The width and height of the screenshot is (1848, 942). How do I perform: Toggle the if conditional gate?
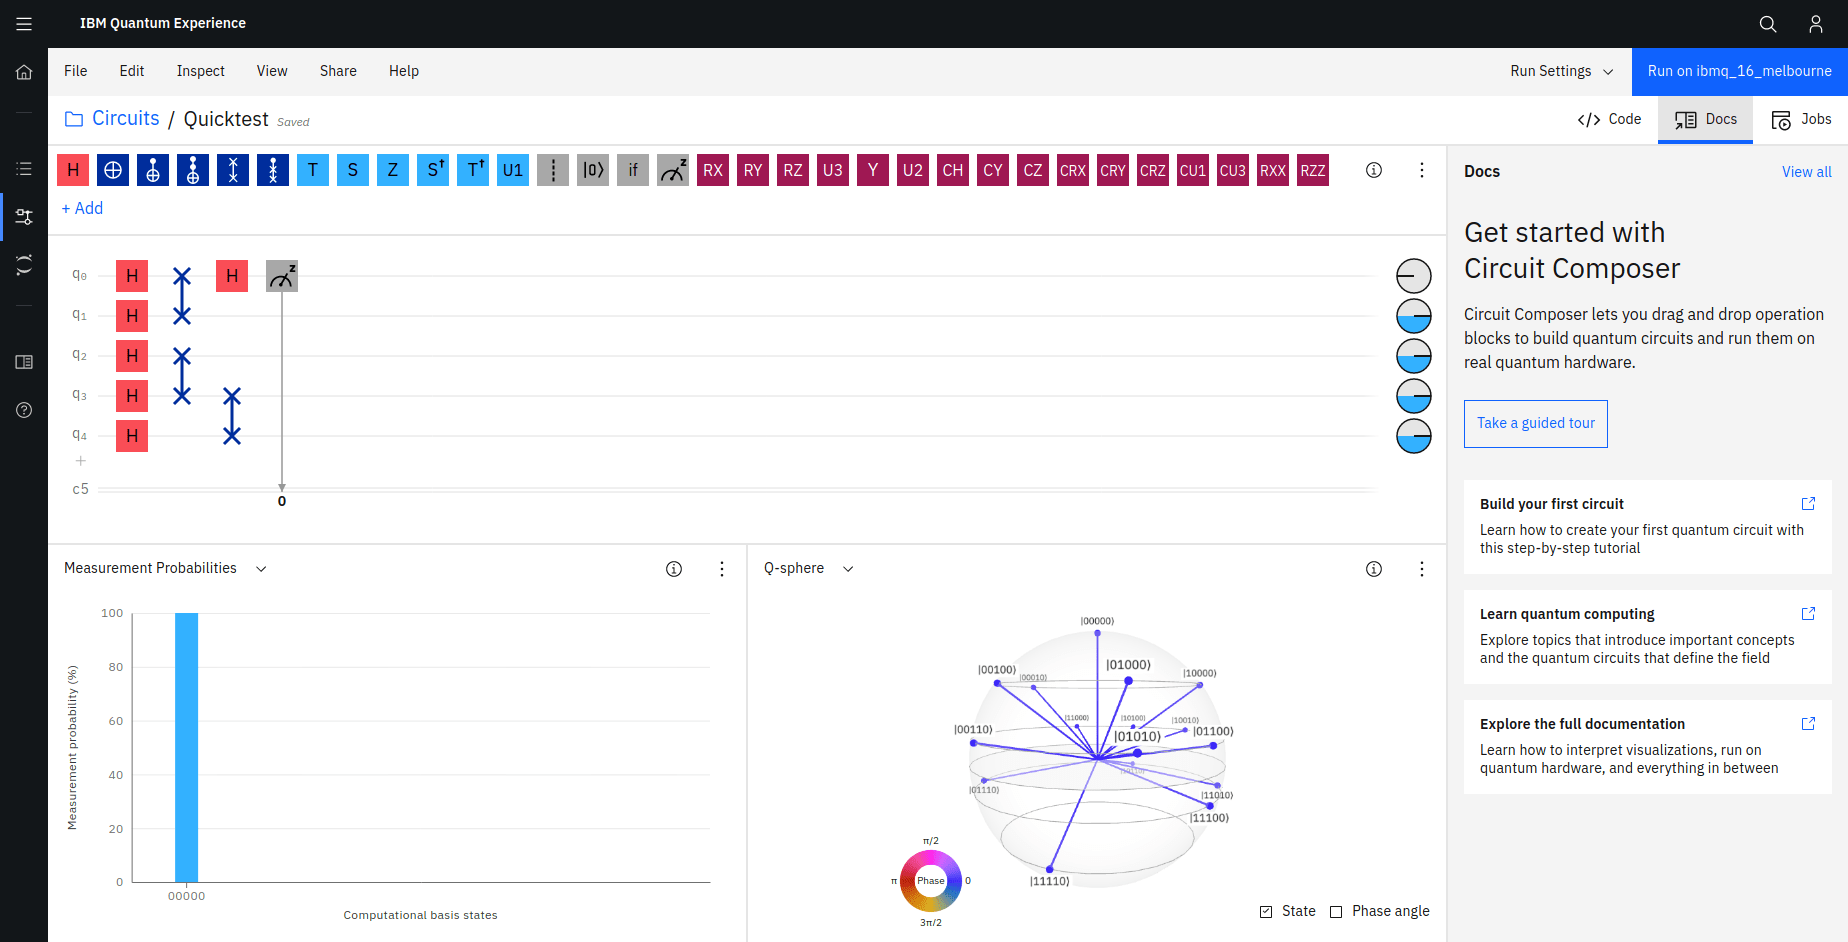[x=633, y=170]
